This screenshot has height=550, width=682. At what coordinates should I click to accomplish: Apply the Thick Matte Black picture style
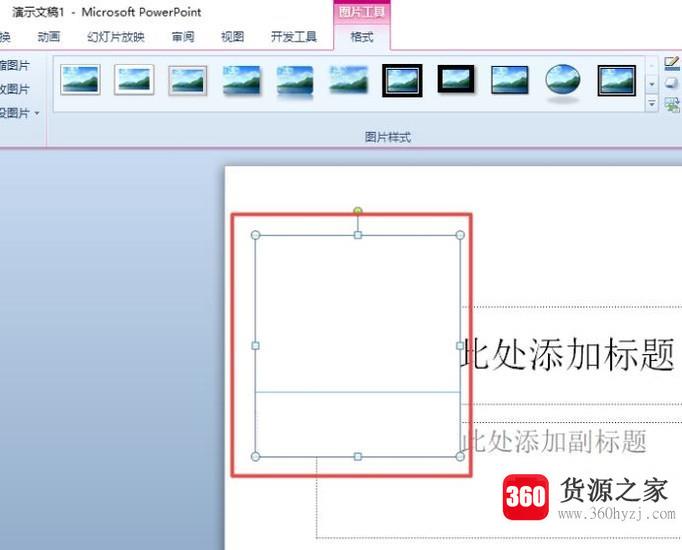[456, 79]
